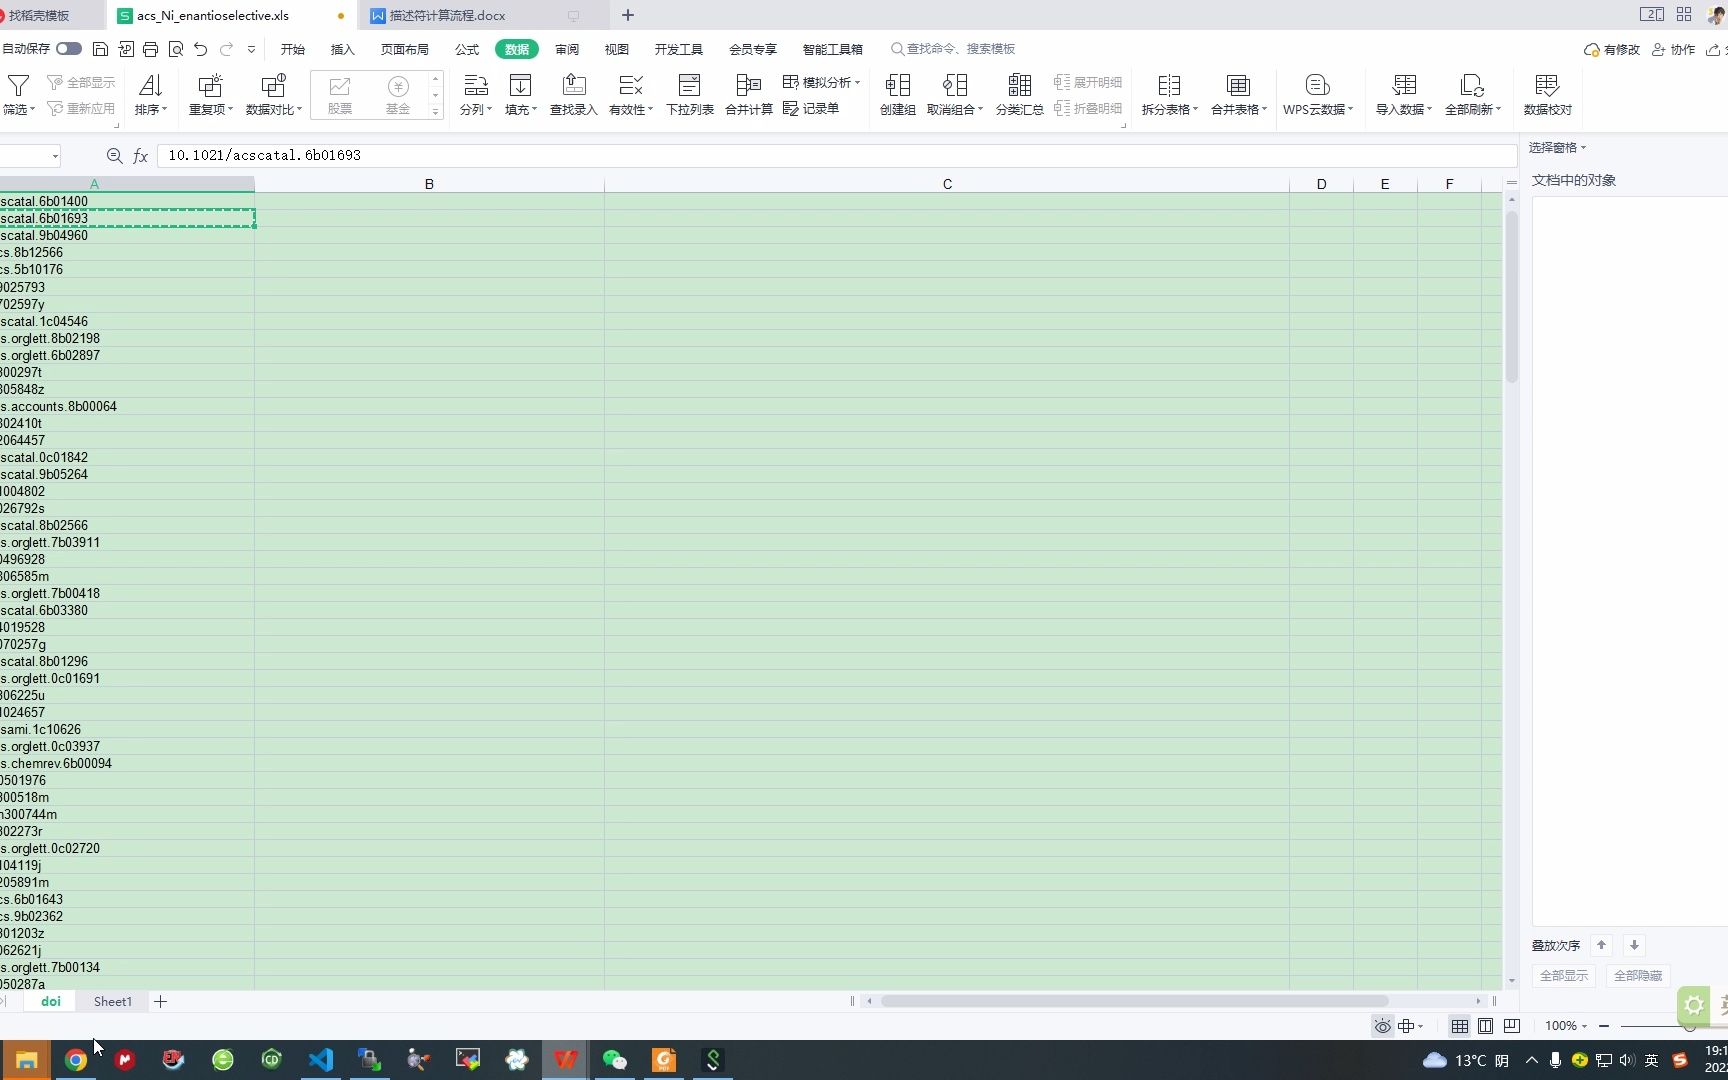
Task: Click the 协作 collaborate button
Action: pos(1674,49)
